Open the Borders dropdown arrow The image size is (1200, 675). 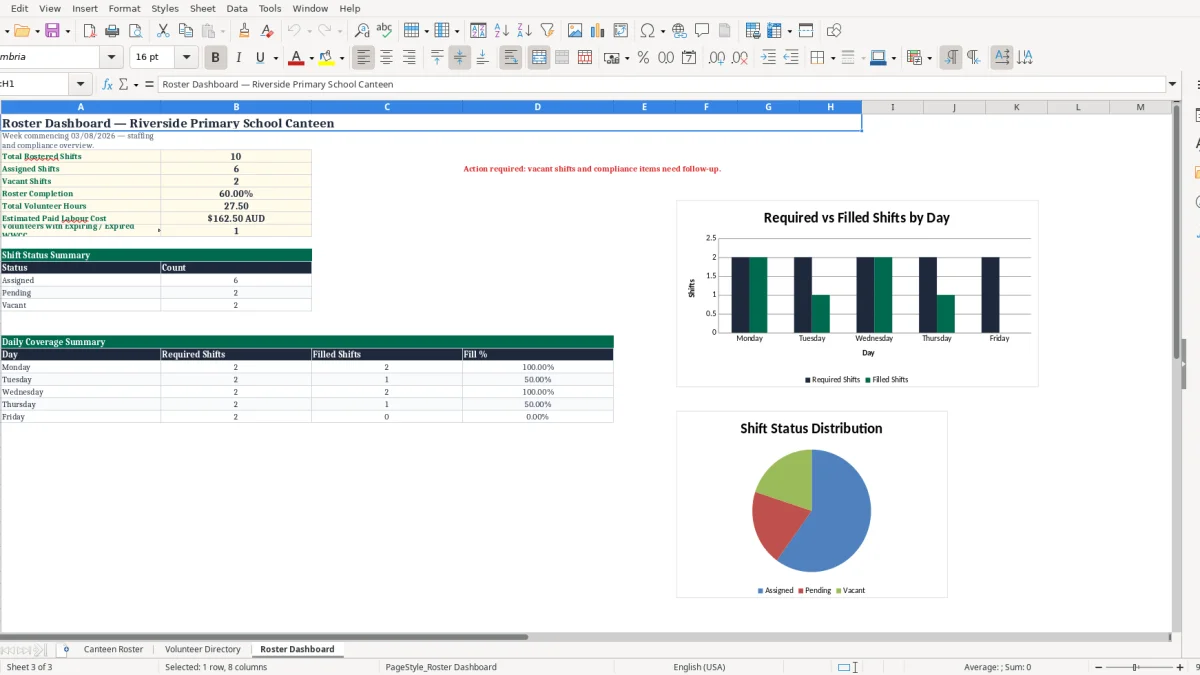tap(832, 58)
